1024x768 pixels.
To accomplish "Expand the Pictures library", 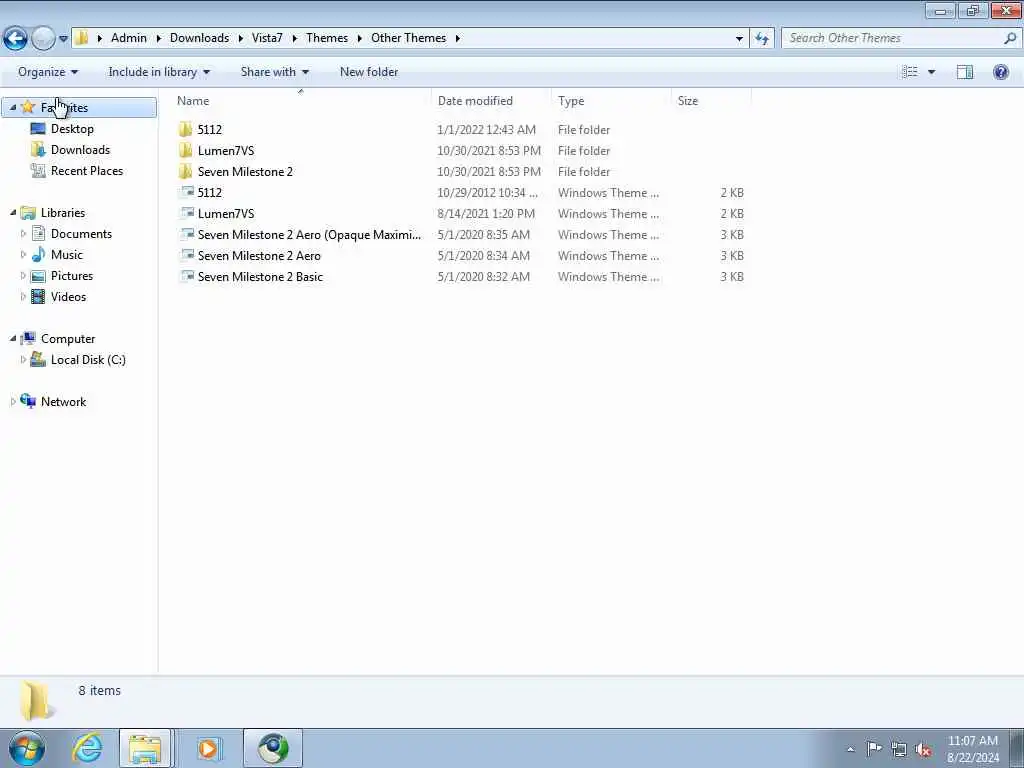I will [x=24, y=276].
